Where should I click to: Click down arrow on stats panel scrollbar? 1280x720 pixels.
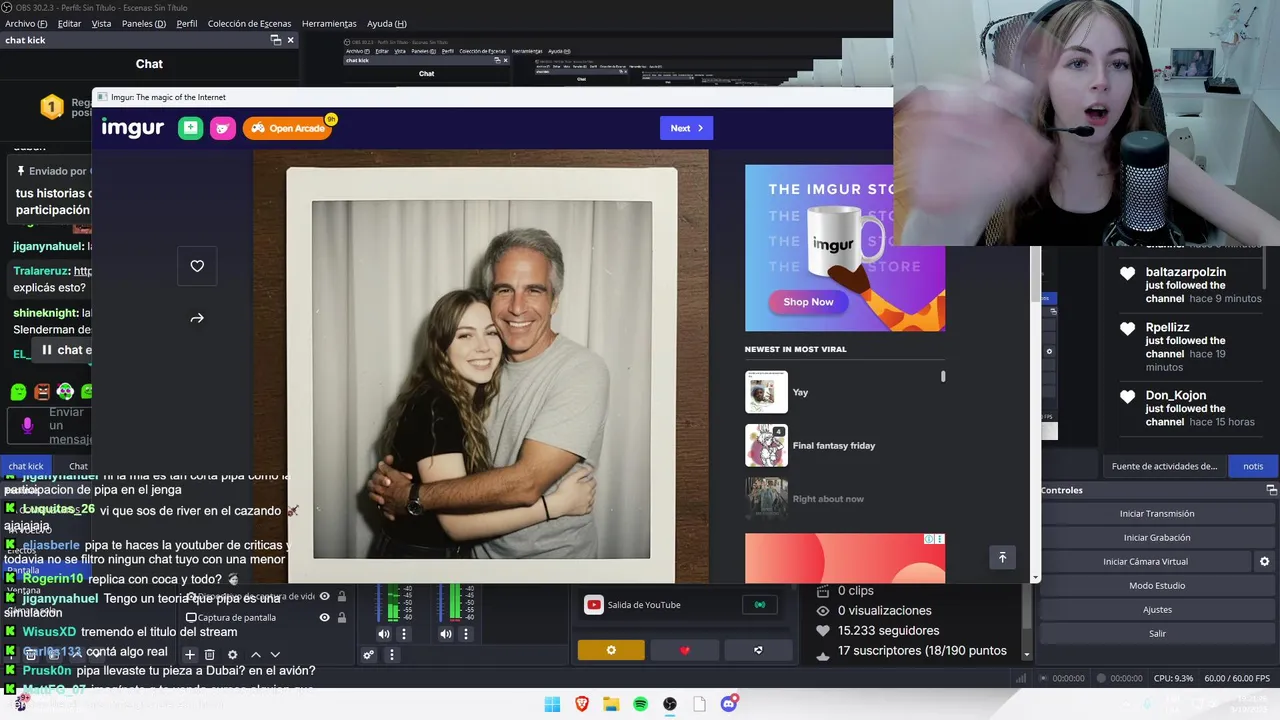(x=1027, y=654)
